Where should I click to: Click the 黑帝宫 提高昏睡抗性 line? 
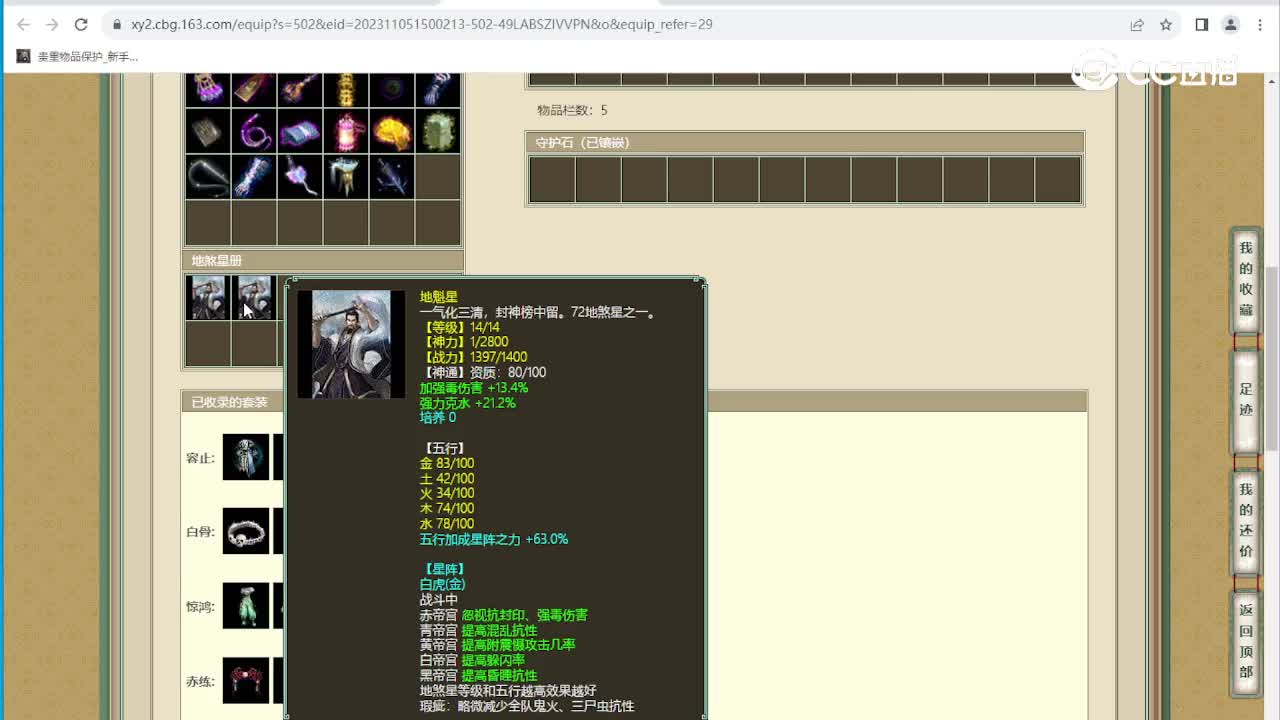click(x=479, y=676)
